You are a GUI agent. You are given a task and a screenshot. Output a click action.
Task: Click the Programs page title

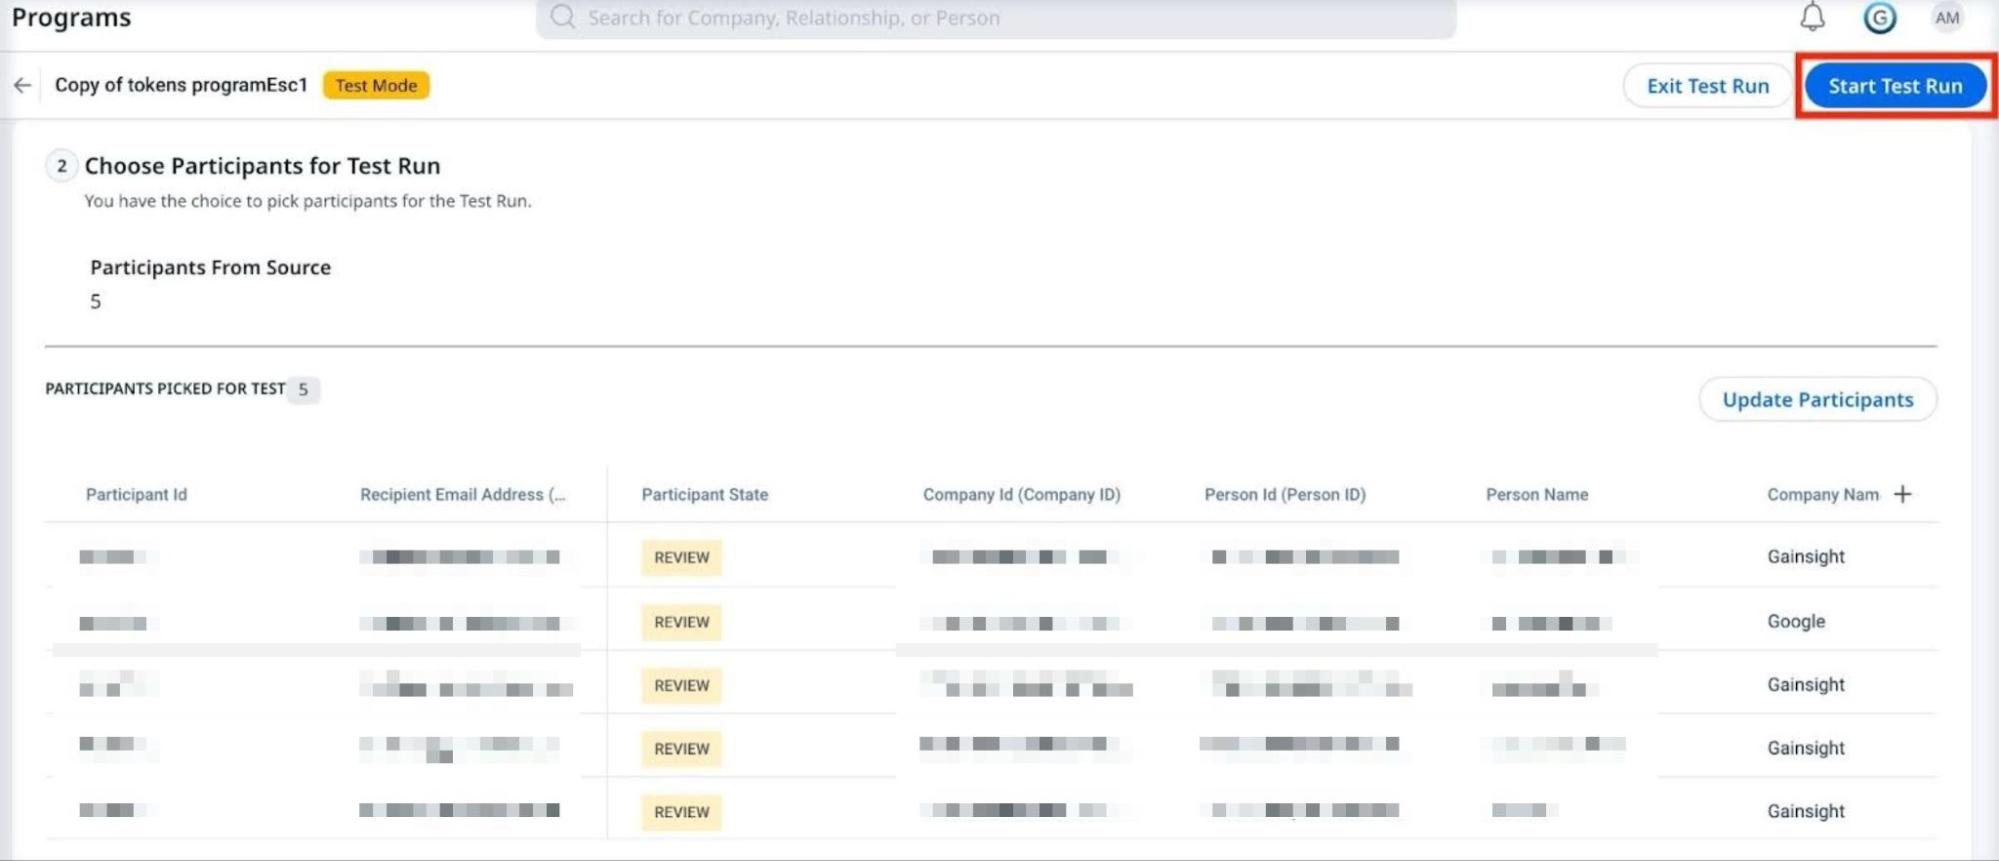tap(71, 18)
